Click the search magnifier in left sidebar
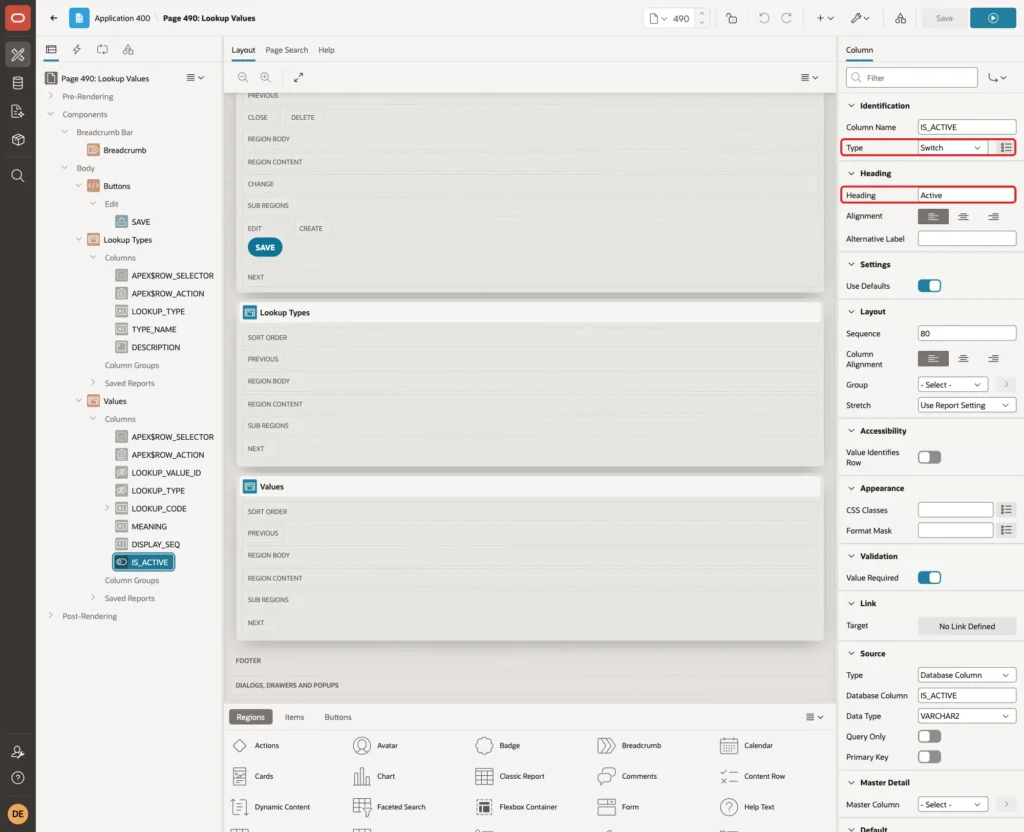This screenshot has width=1024, height=832. (x=18, y=176)
